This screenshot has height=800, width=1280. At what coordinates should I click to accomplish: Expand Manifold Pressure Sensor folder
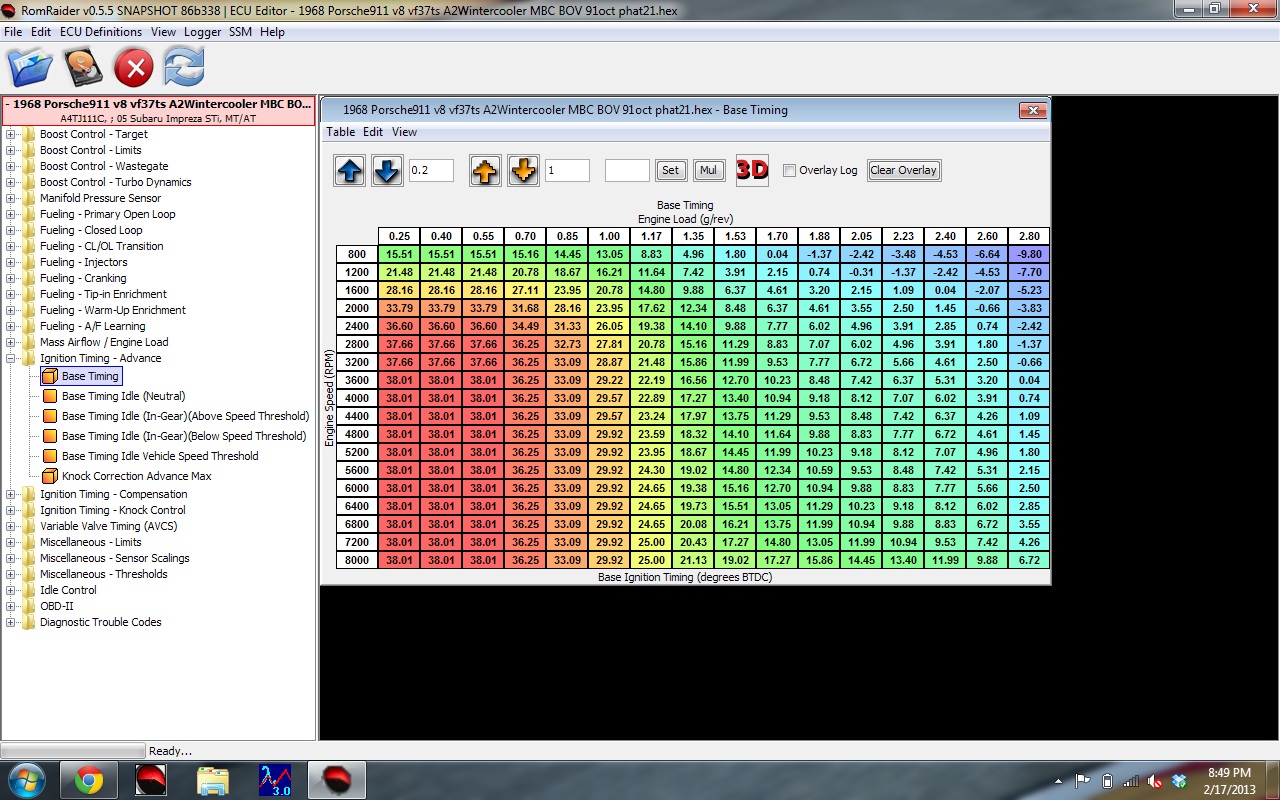[11, 198]
